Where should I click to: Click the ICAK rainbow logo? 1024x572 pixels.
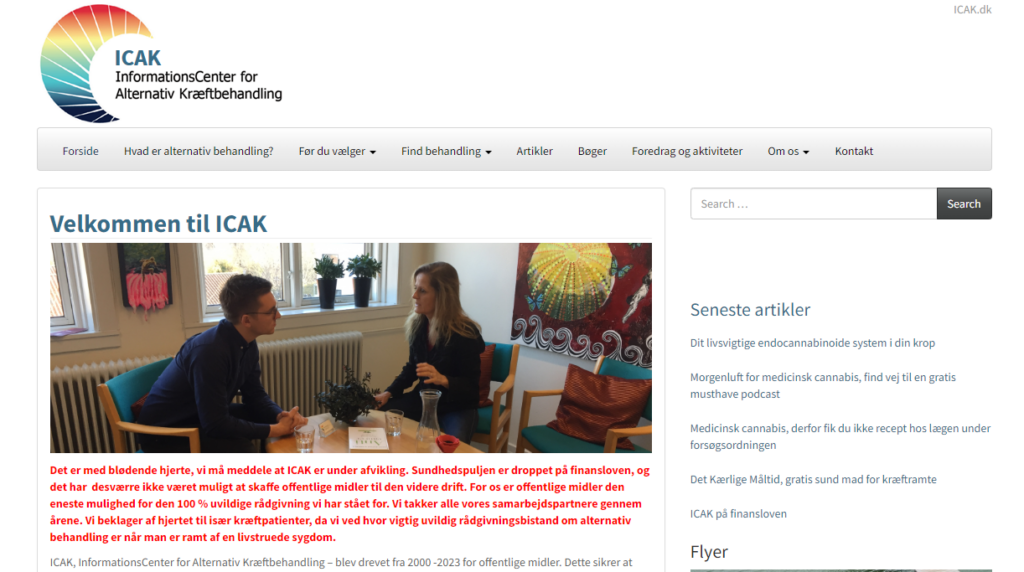pos(161,63)
